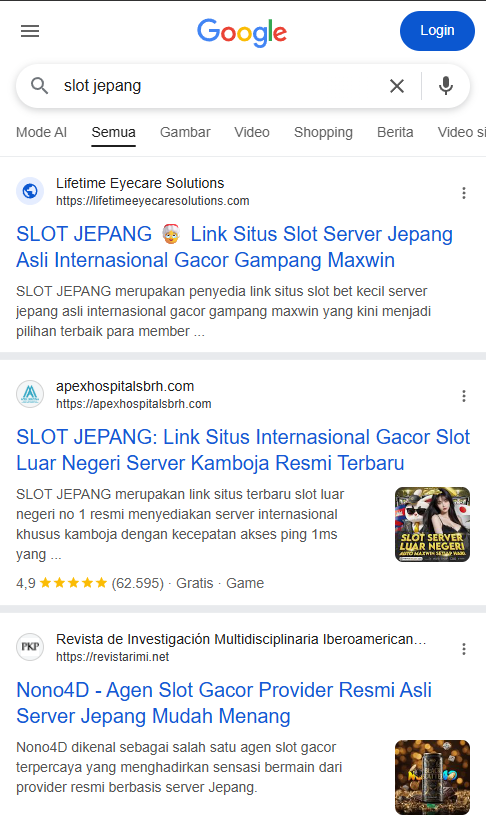Click the blue Login button
This screenshot has width=486, height=825.
tap(437, 31)
